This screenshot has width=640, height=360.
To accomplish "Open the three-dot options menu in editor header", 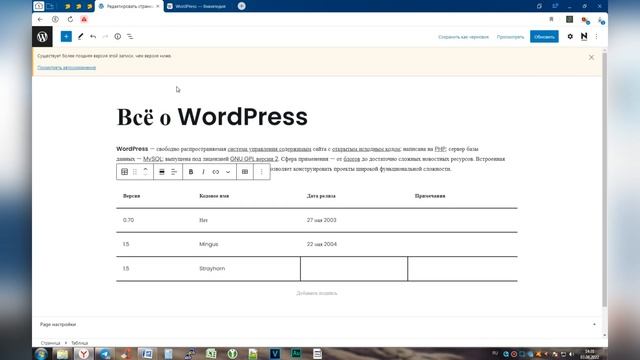I will click(596, 37).
